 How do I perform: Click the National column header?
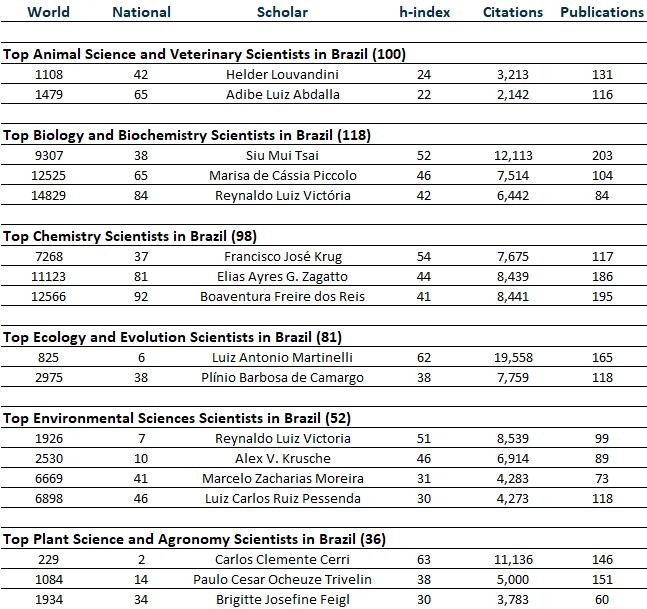point(142,12)
